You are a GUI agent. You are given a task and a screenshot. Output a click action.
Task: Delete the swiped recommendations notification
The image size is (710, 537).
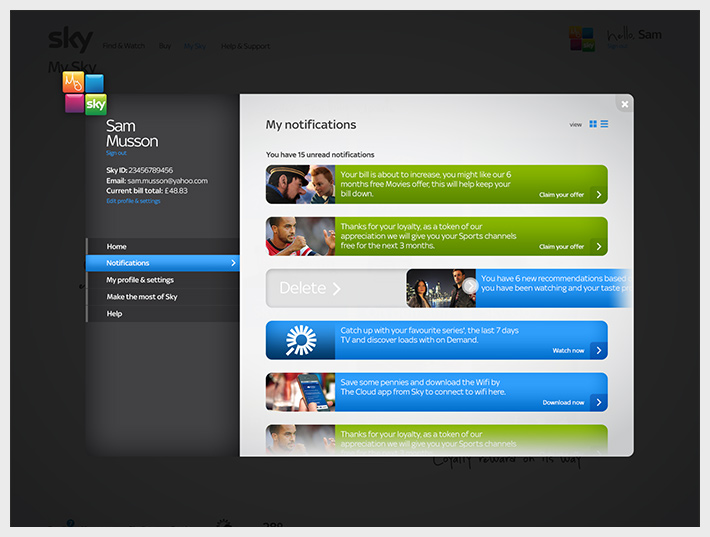pyautogui.click(x=310, y=288)
